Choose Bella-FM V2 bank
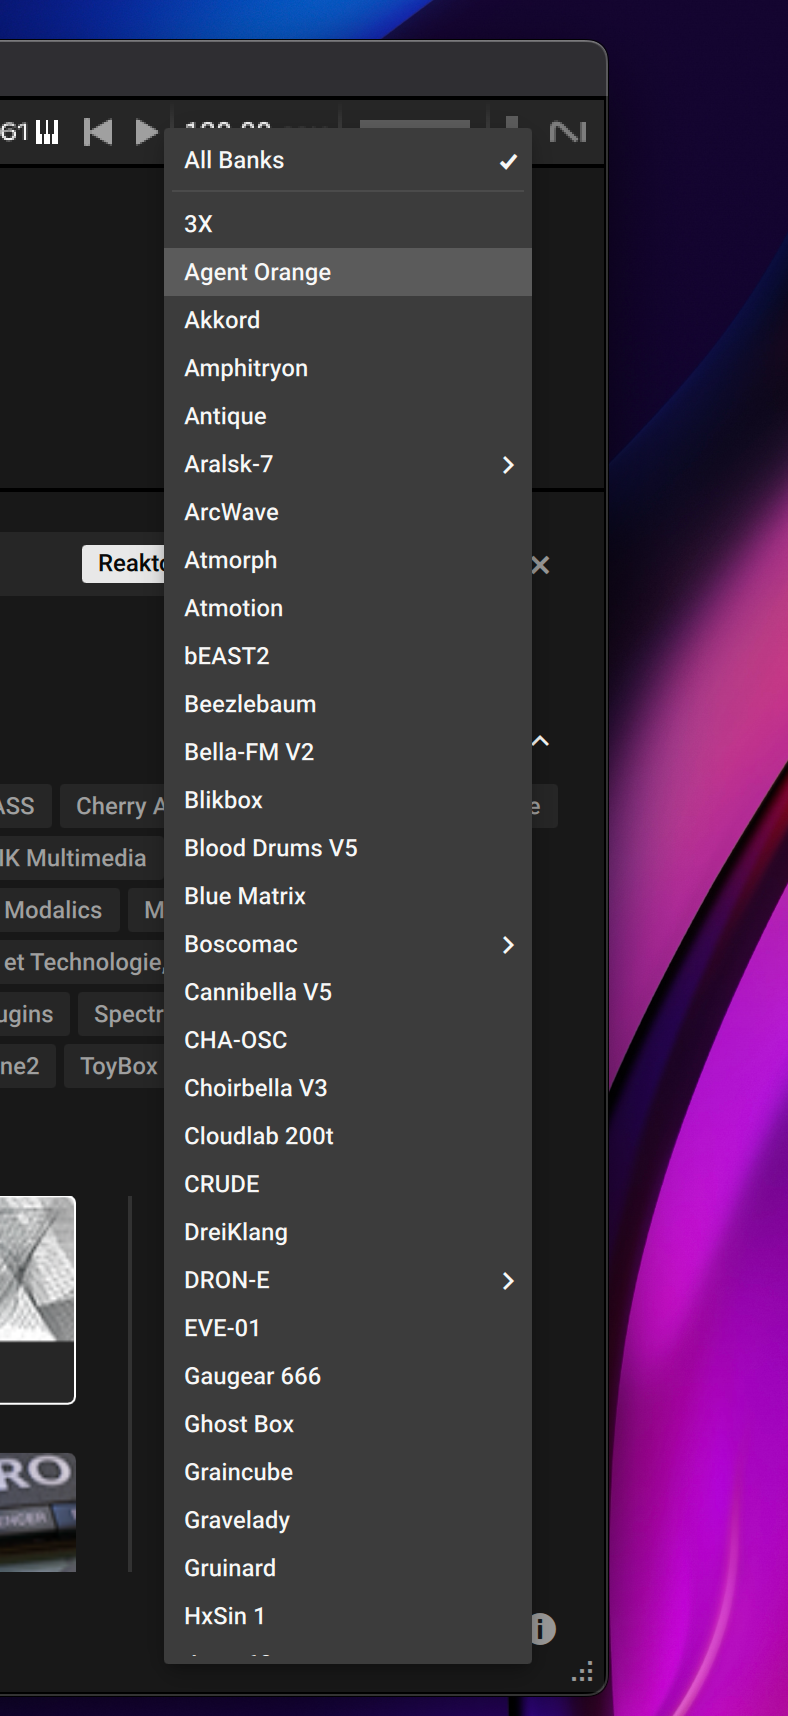This screenshot has height=1716, width=788. coord(347,752)
